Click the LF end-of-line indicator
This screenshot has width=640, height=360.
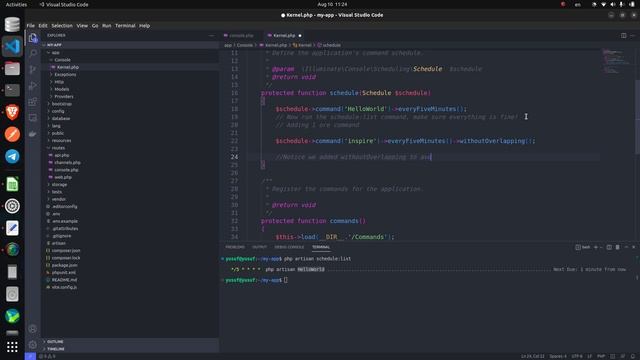click(x=589, y=356)
